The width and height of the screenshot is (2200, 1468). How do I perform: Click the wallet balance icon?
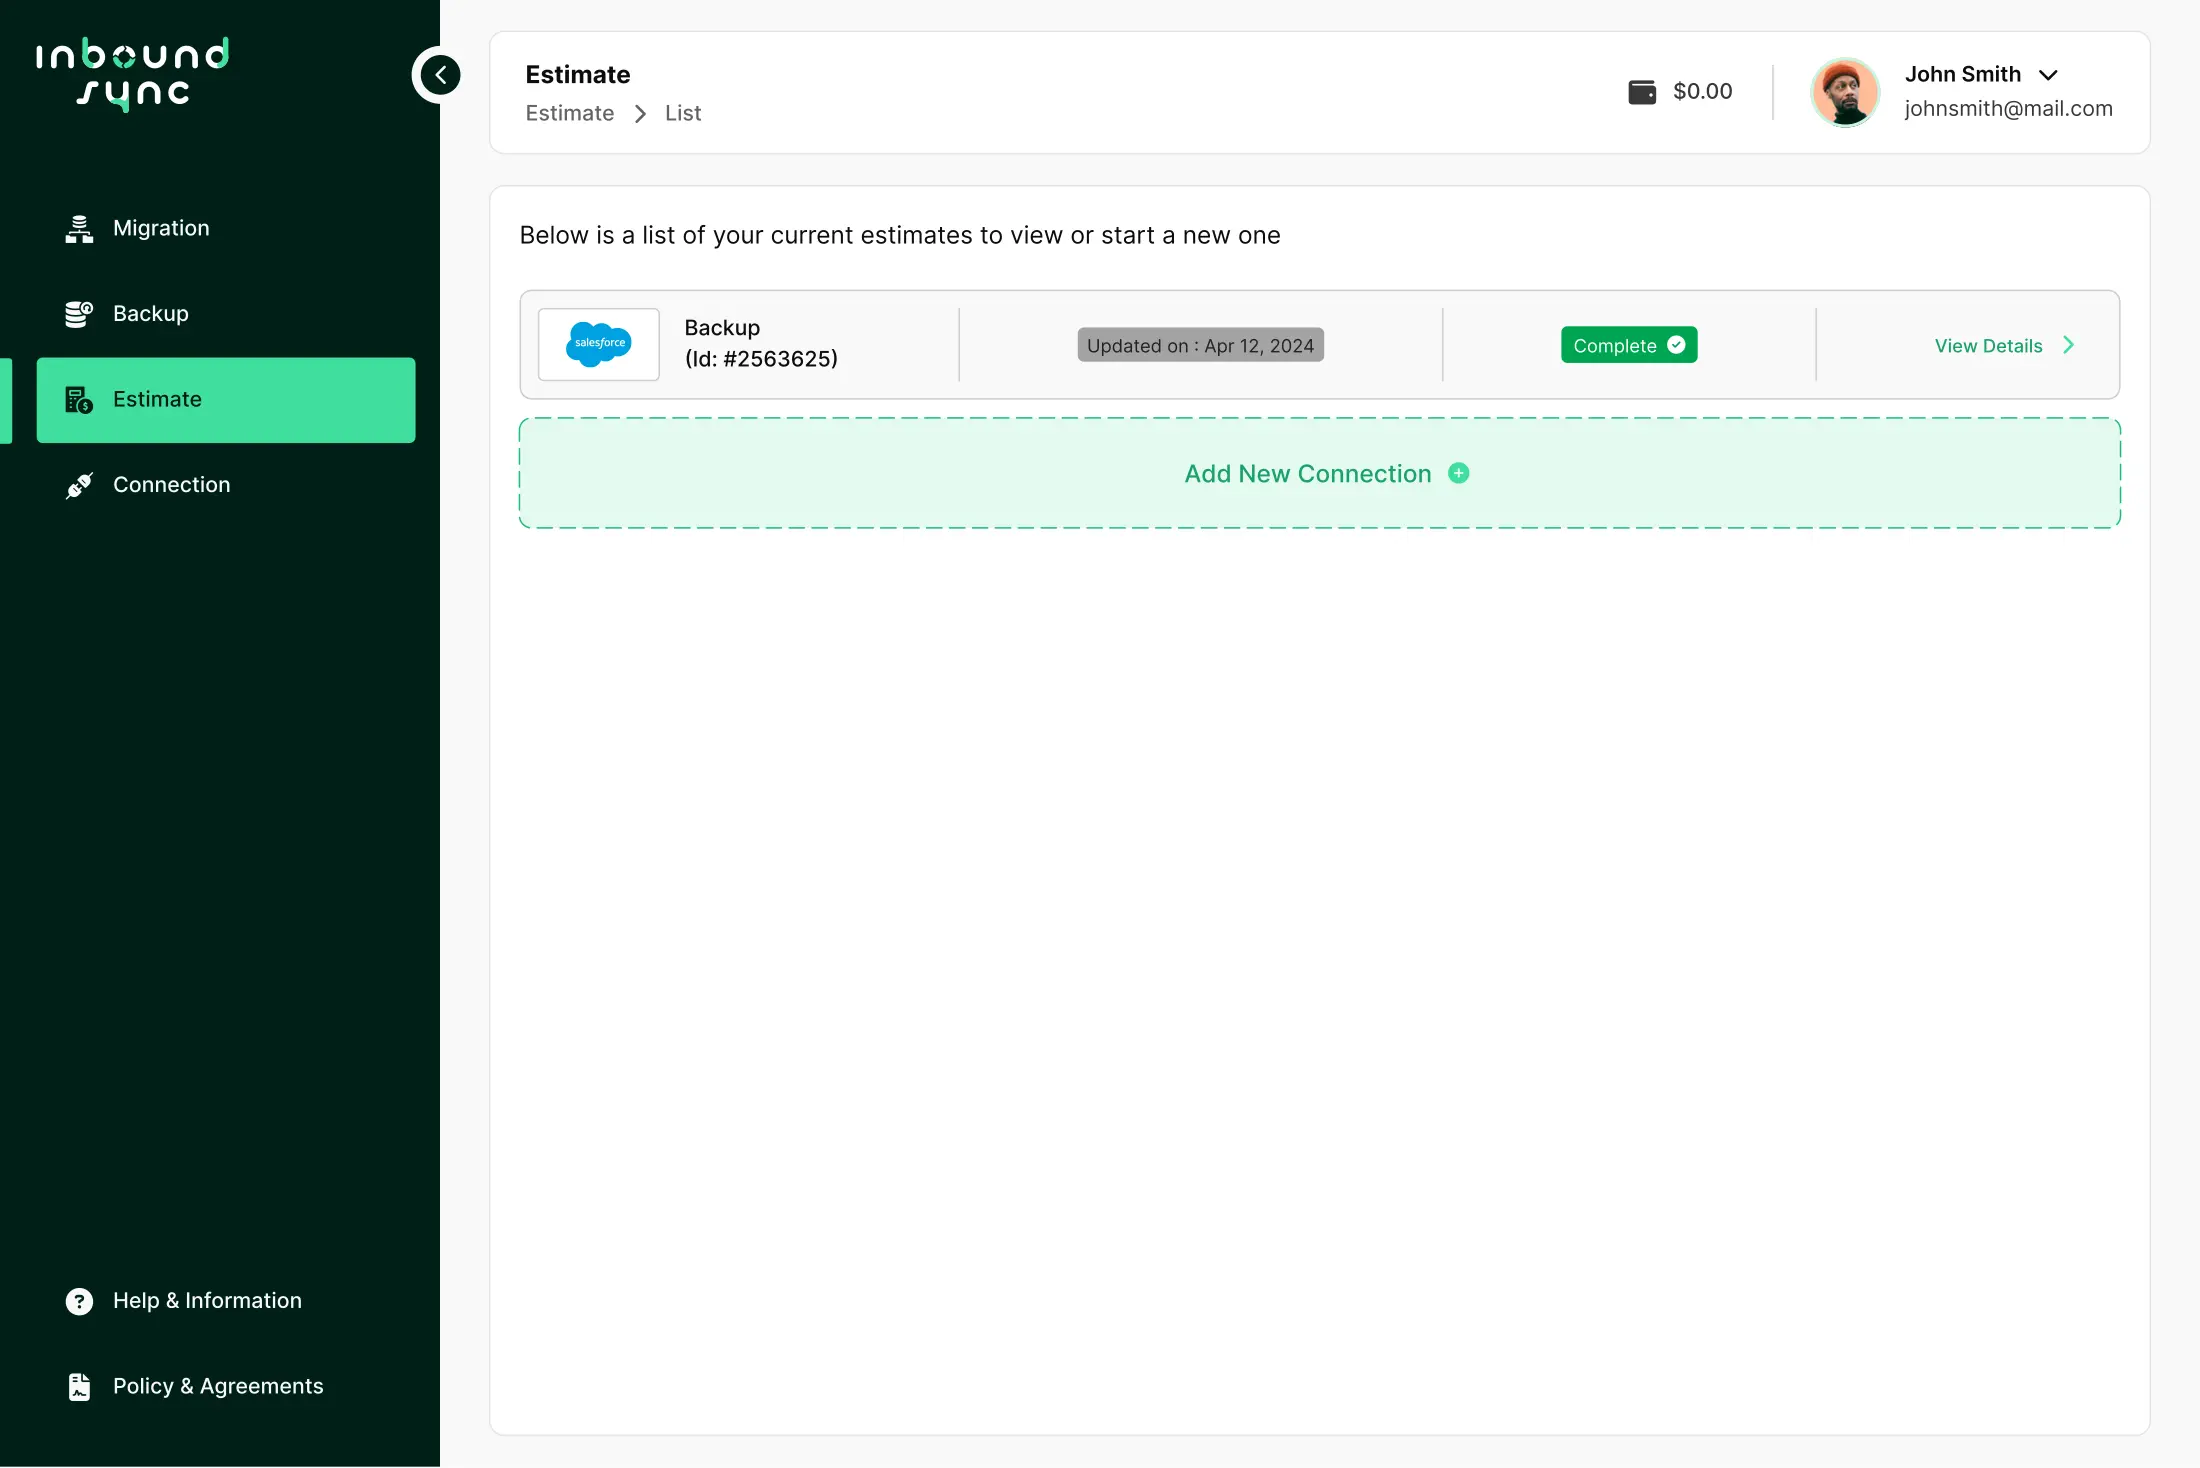pos(1642,92)
